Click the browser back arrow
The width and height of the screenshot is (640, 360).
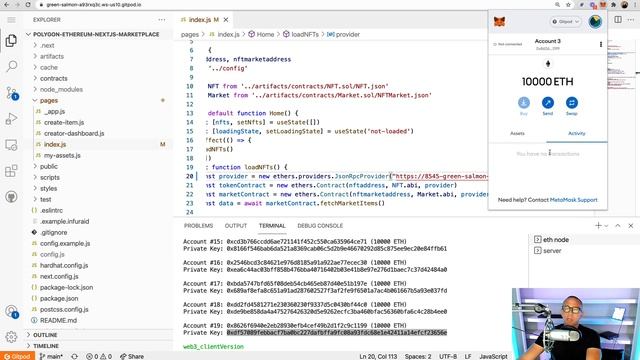click(7, 4)
